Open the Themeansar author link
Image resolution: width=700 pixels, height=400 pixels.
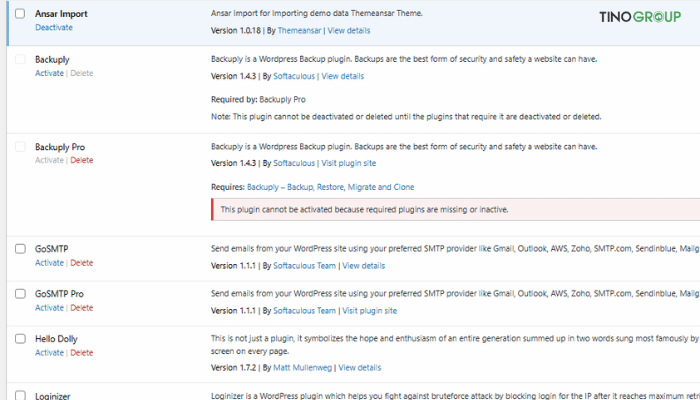(299, 31)
